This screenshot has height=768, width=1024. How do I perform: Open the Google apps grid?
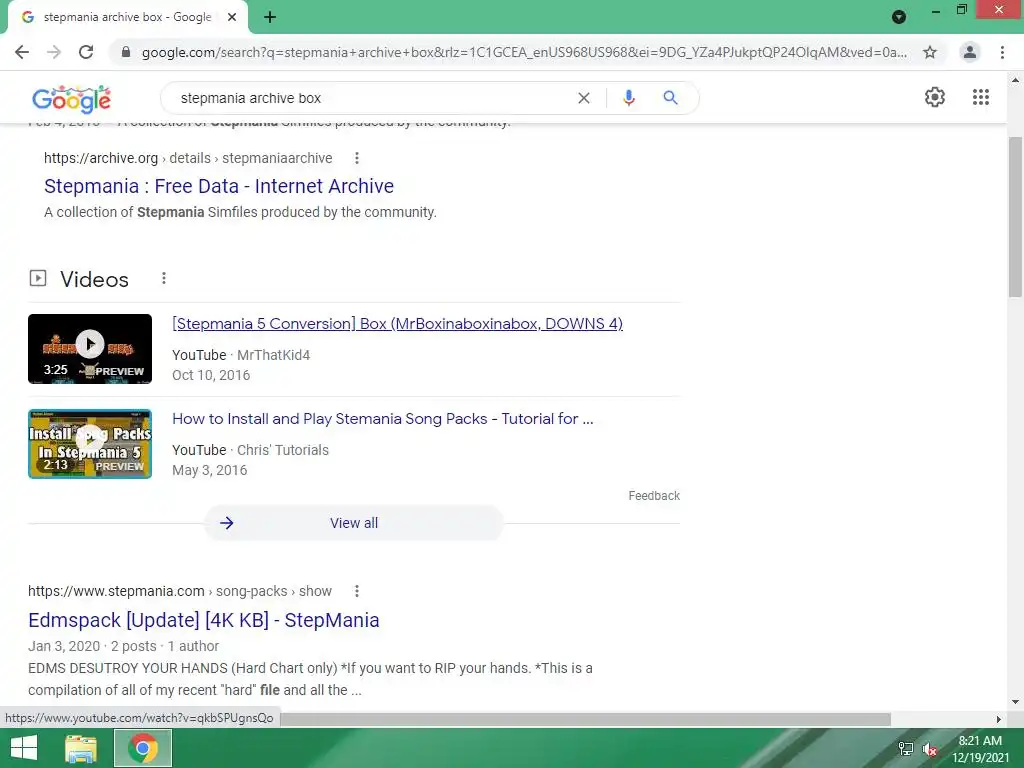980,97
